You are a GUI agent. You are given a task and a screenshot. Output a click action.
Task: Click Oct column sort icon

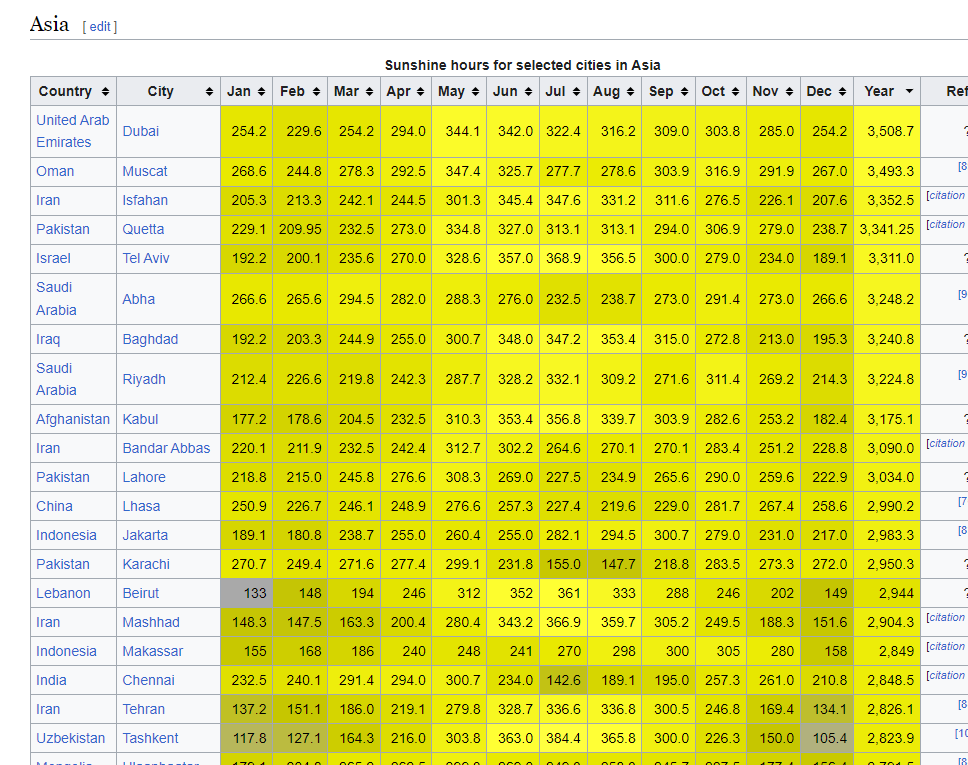(735, 91)
